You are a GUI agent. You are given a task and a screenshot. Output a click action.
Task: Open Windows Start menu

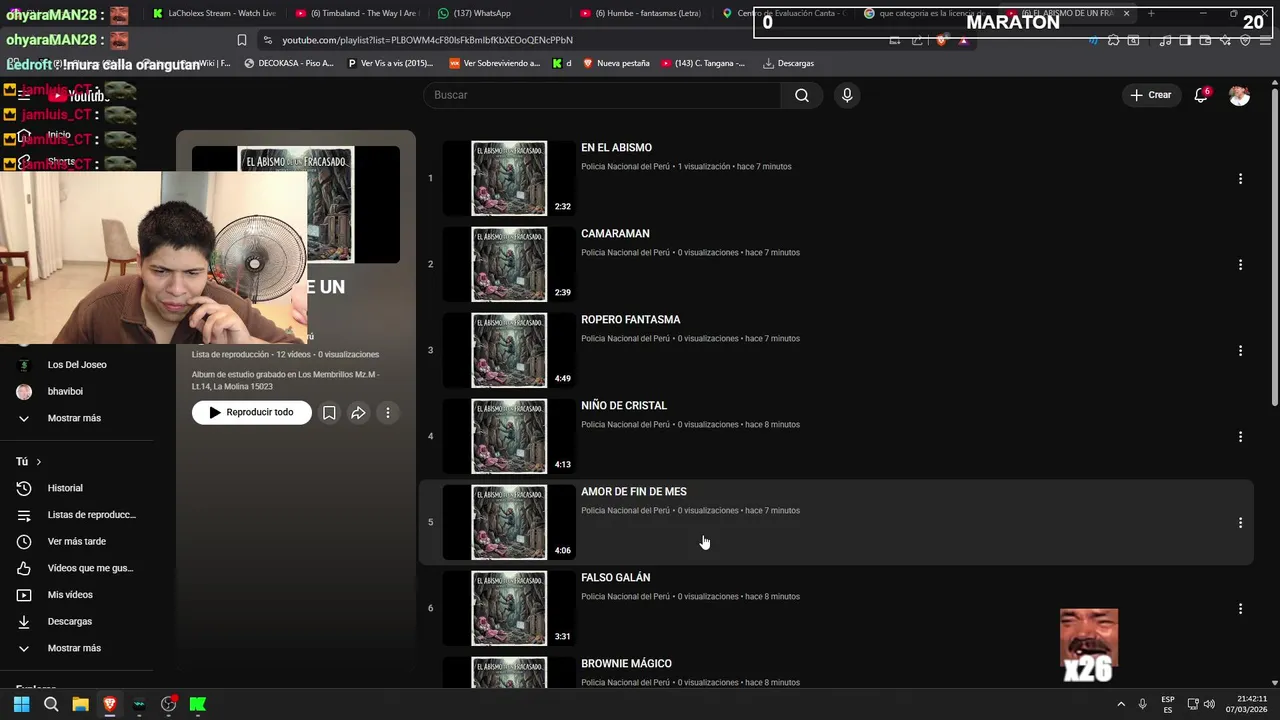click(21, 704)
